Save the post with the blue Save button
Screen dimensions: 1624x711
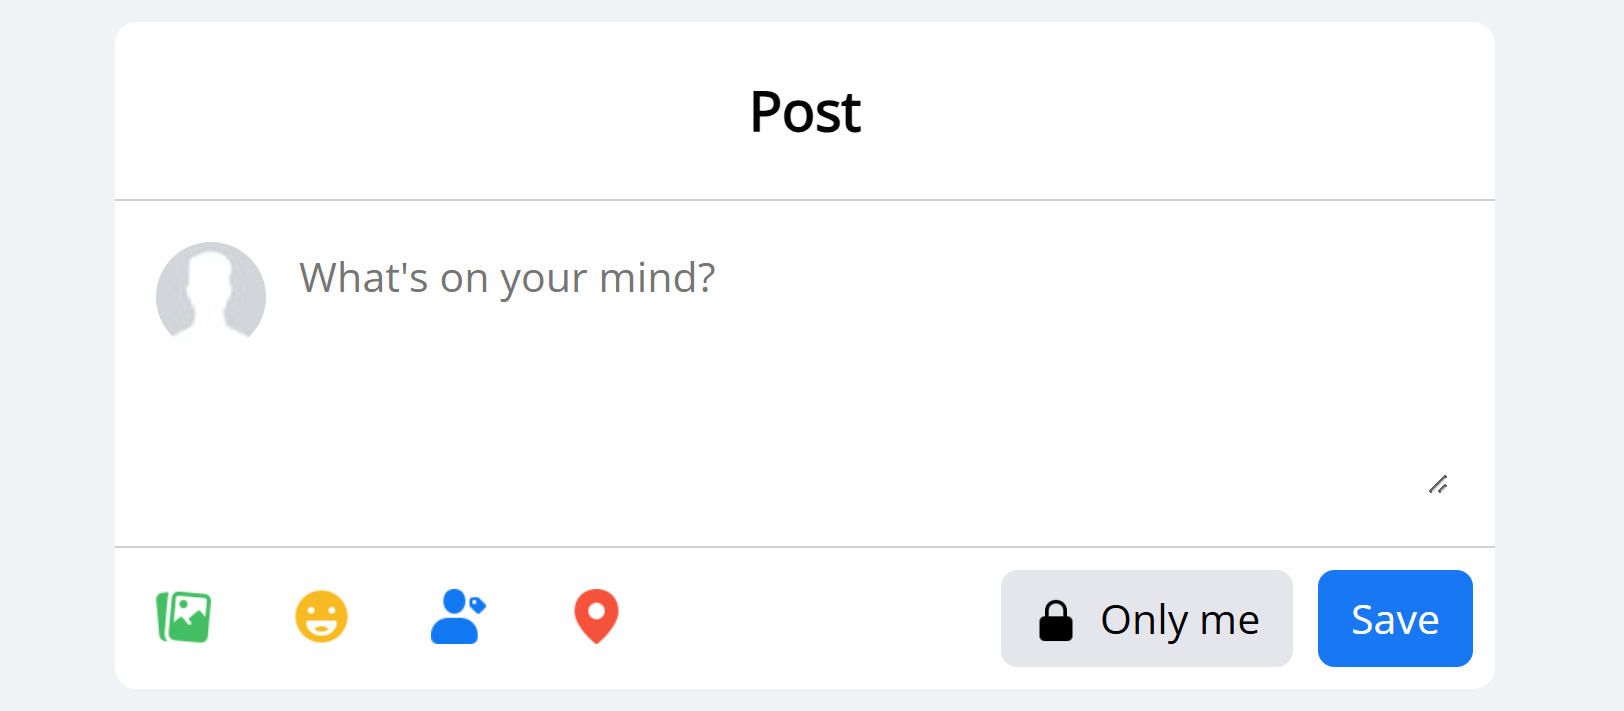coord(1395,618)
